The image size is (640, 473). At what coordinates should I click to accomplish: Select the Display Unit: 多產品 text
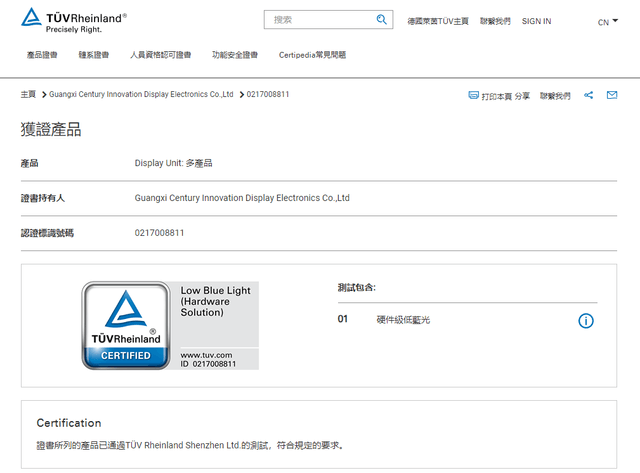click(173, 163)
